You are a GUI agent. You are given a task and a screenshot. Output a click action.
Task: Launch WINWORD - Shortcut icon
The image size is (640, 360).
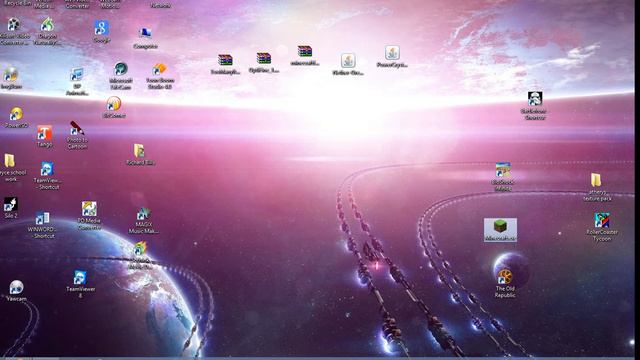coord(42,218)
